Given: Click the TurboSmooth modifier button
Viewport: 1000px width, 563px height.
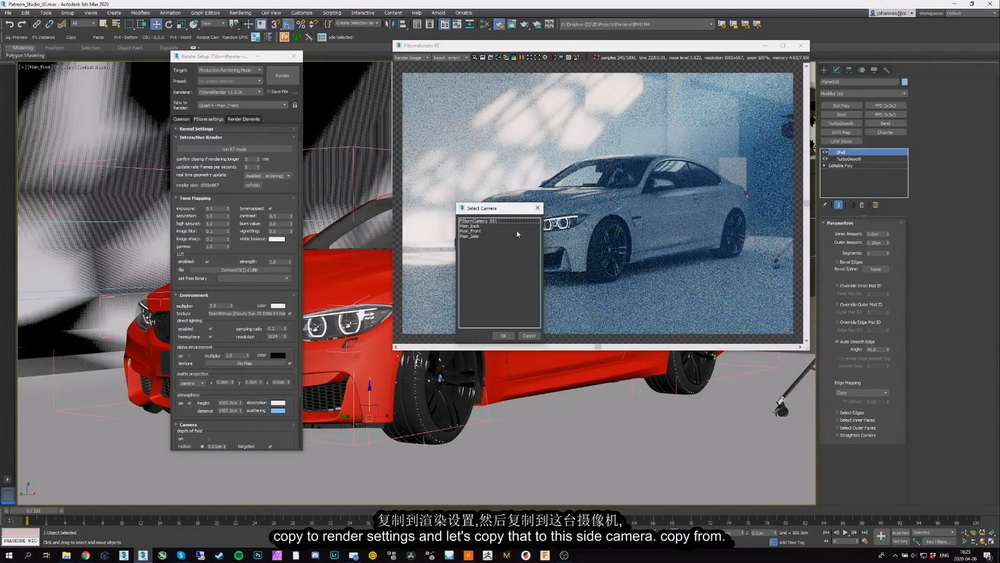Looking at the screenshot, I should tap(841, 124).
